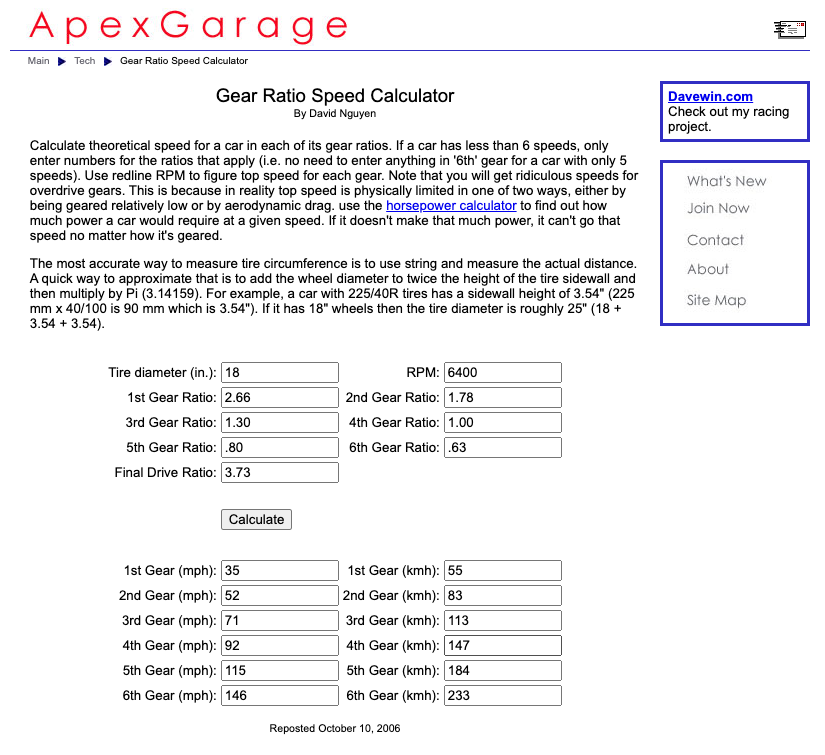825x755 pixels.
Task: Click the 6th Gear mph result field
Action: (x=280, y=696)
